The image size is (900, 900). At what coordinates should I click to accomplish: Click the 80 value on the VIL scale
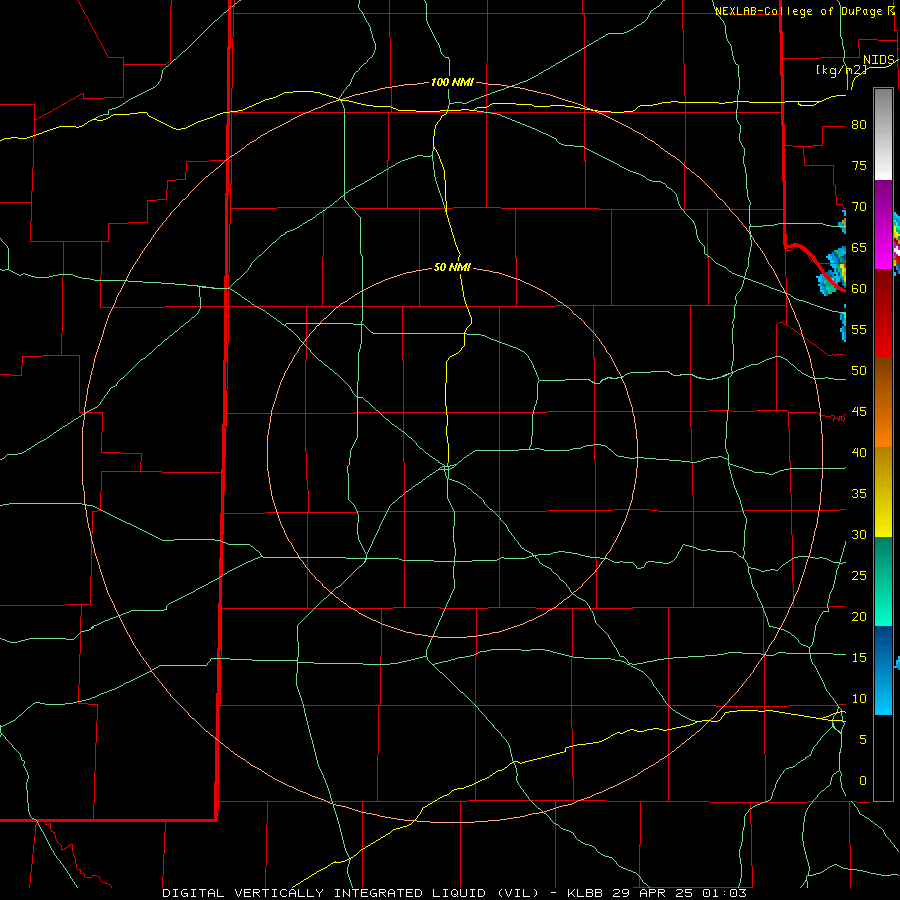tap(859, 125)
